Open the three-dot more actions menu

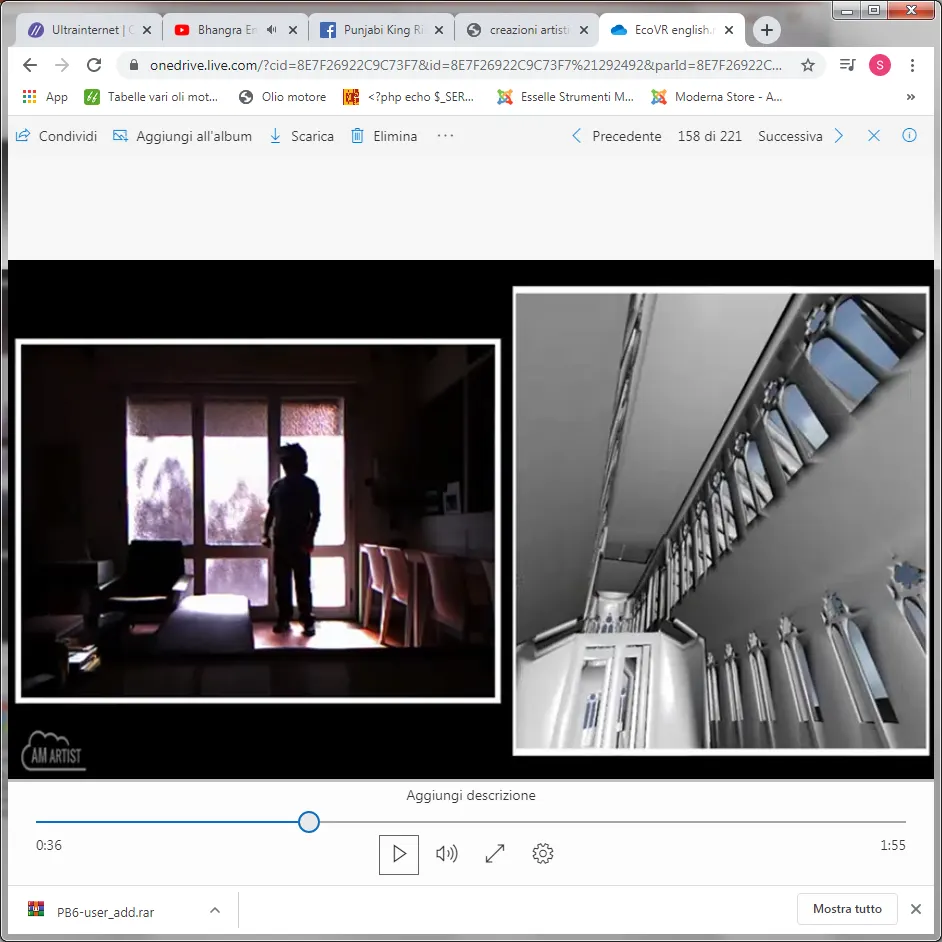coord(445,136)
